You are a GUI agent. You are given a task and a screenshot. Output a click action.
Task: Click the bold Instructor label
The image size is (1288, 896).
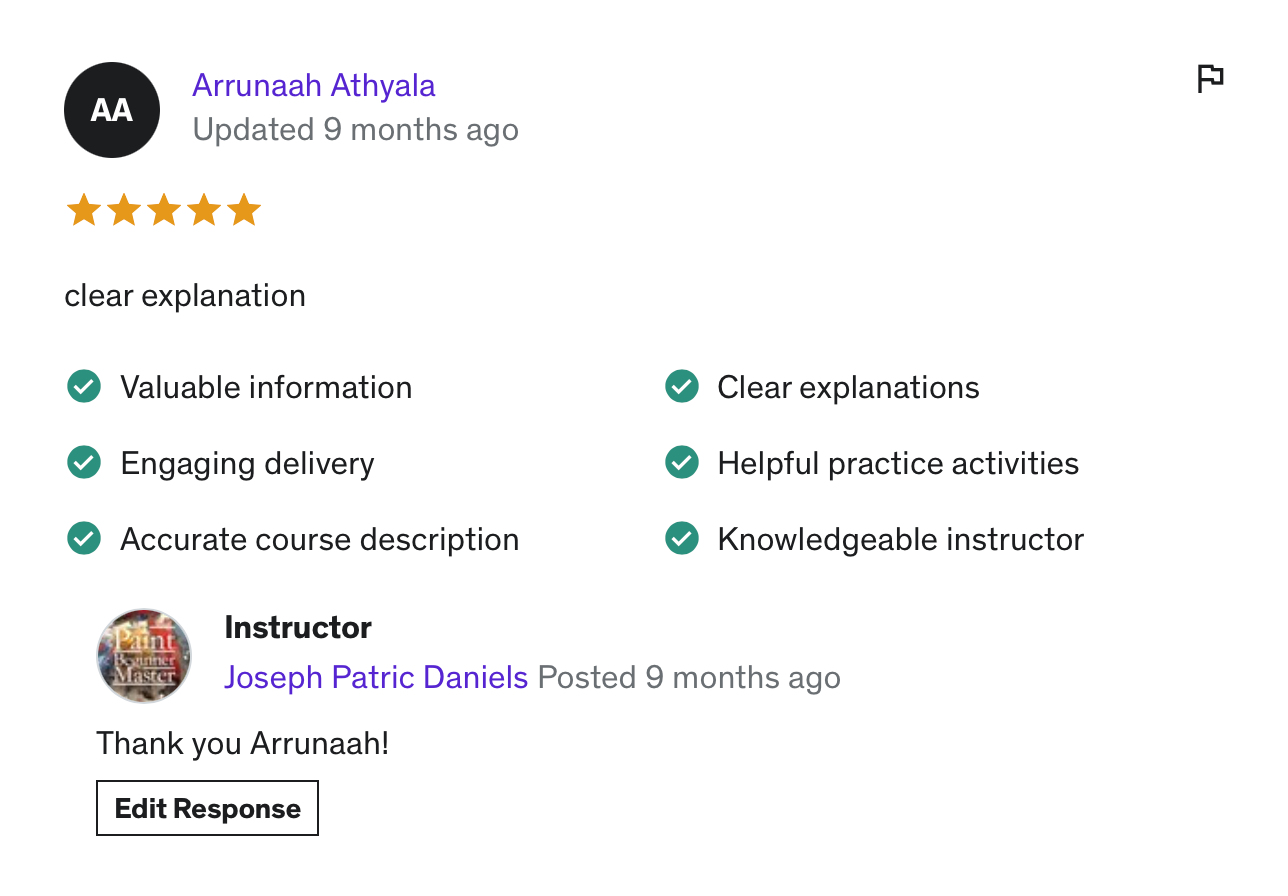(298, 628)
